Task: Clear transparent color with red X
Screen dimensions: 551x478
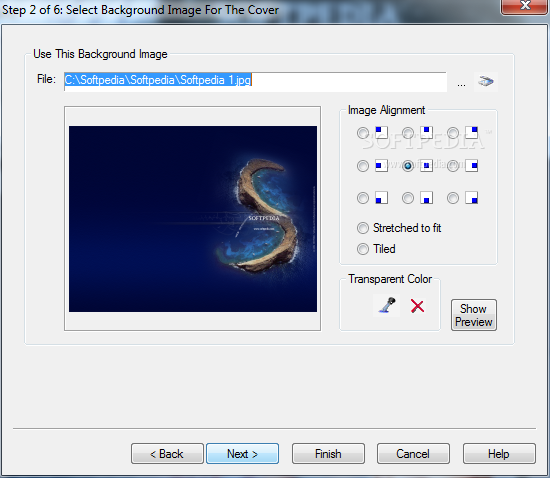Action: pos(417,306)
